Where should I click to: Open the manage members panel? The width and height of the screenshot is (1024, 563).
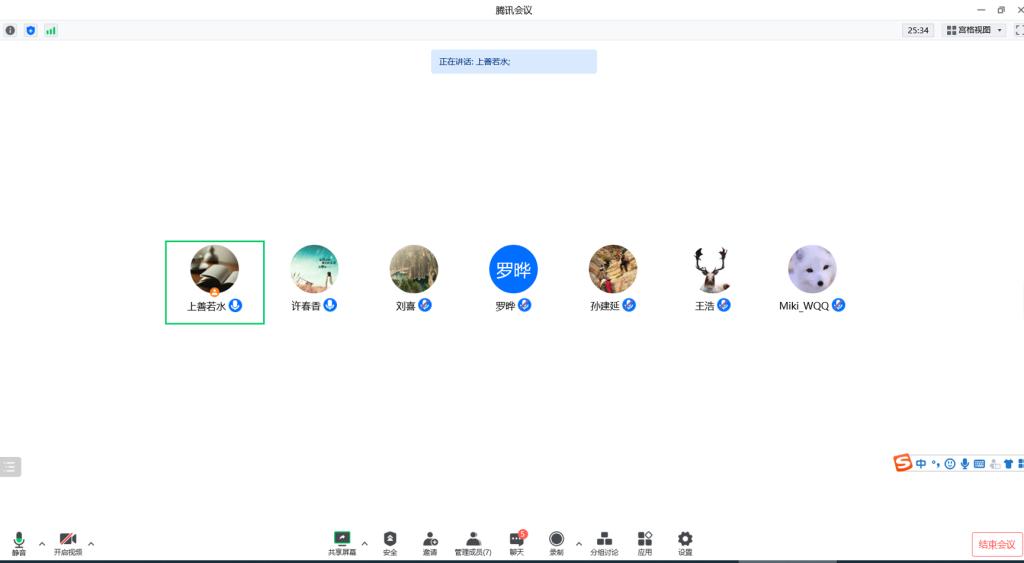[473, 542]
